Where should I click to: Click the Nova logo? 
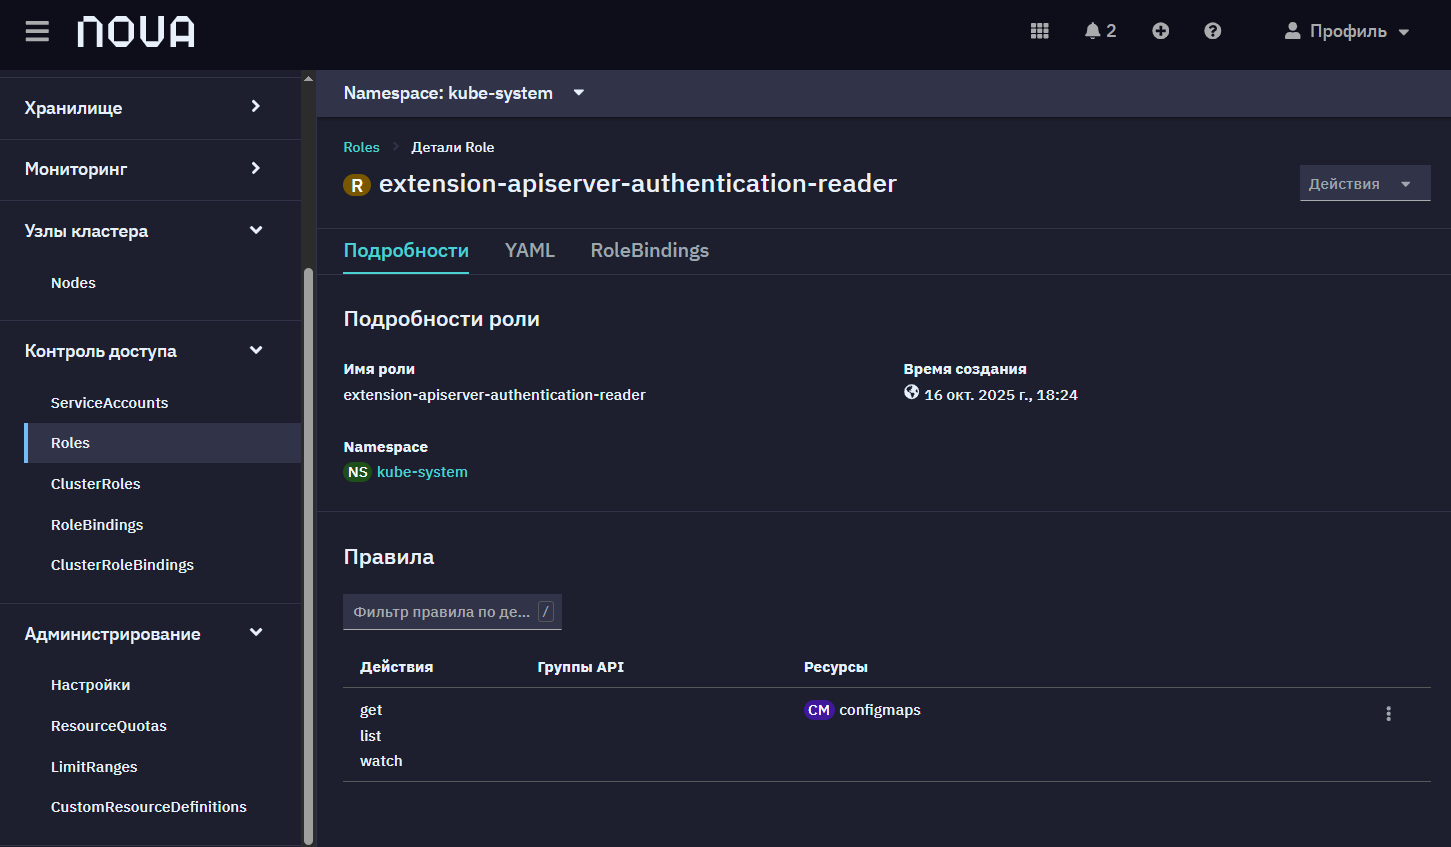[136, 31]
